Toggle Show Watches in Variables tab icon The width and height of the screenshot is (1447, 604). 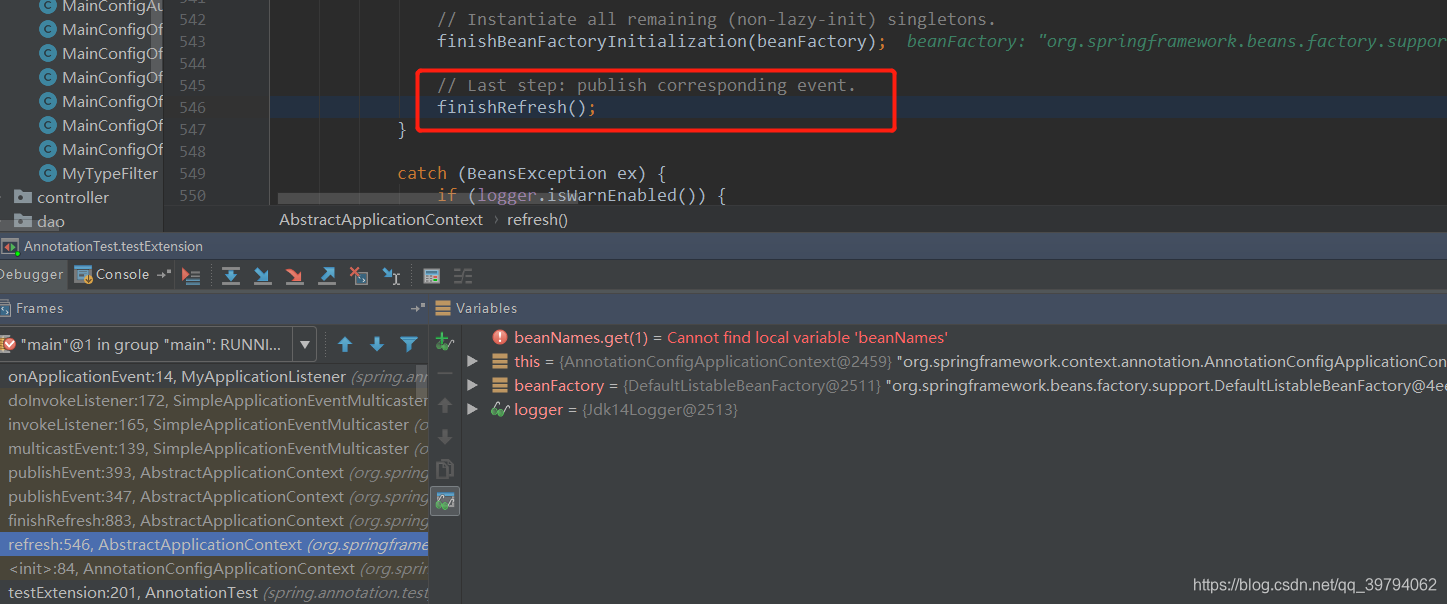tap(445, 500)
